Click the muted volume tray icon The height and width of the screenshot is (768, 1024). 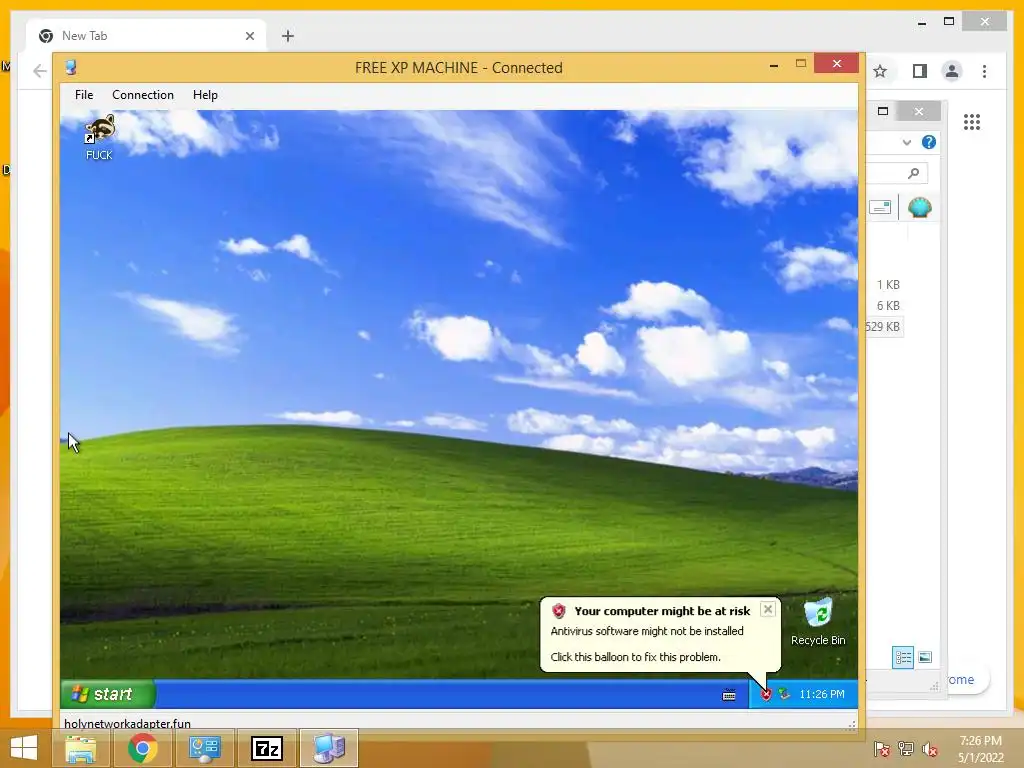(x=930, y=749)
